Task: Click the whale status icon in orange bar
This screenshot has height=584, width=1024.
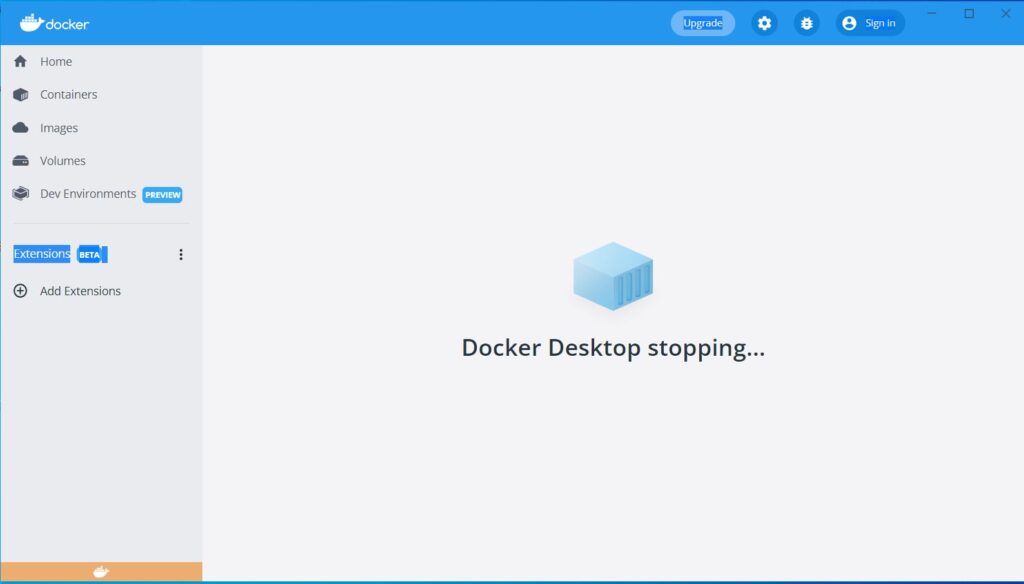Action: 101,572
